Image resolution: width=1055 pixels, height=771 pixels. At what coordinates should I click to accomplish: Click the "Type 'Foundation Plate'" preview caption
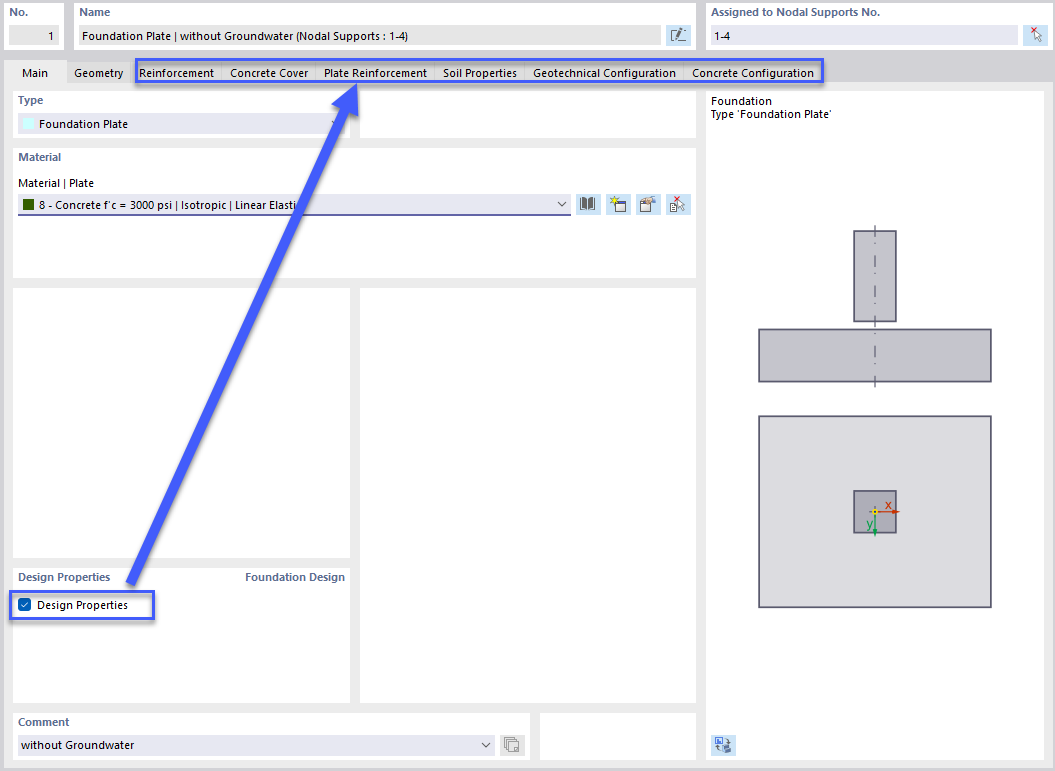771,114
